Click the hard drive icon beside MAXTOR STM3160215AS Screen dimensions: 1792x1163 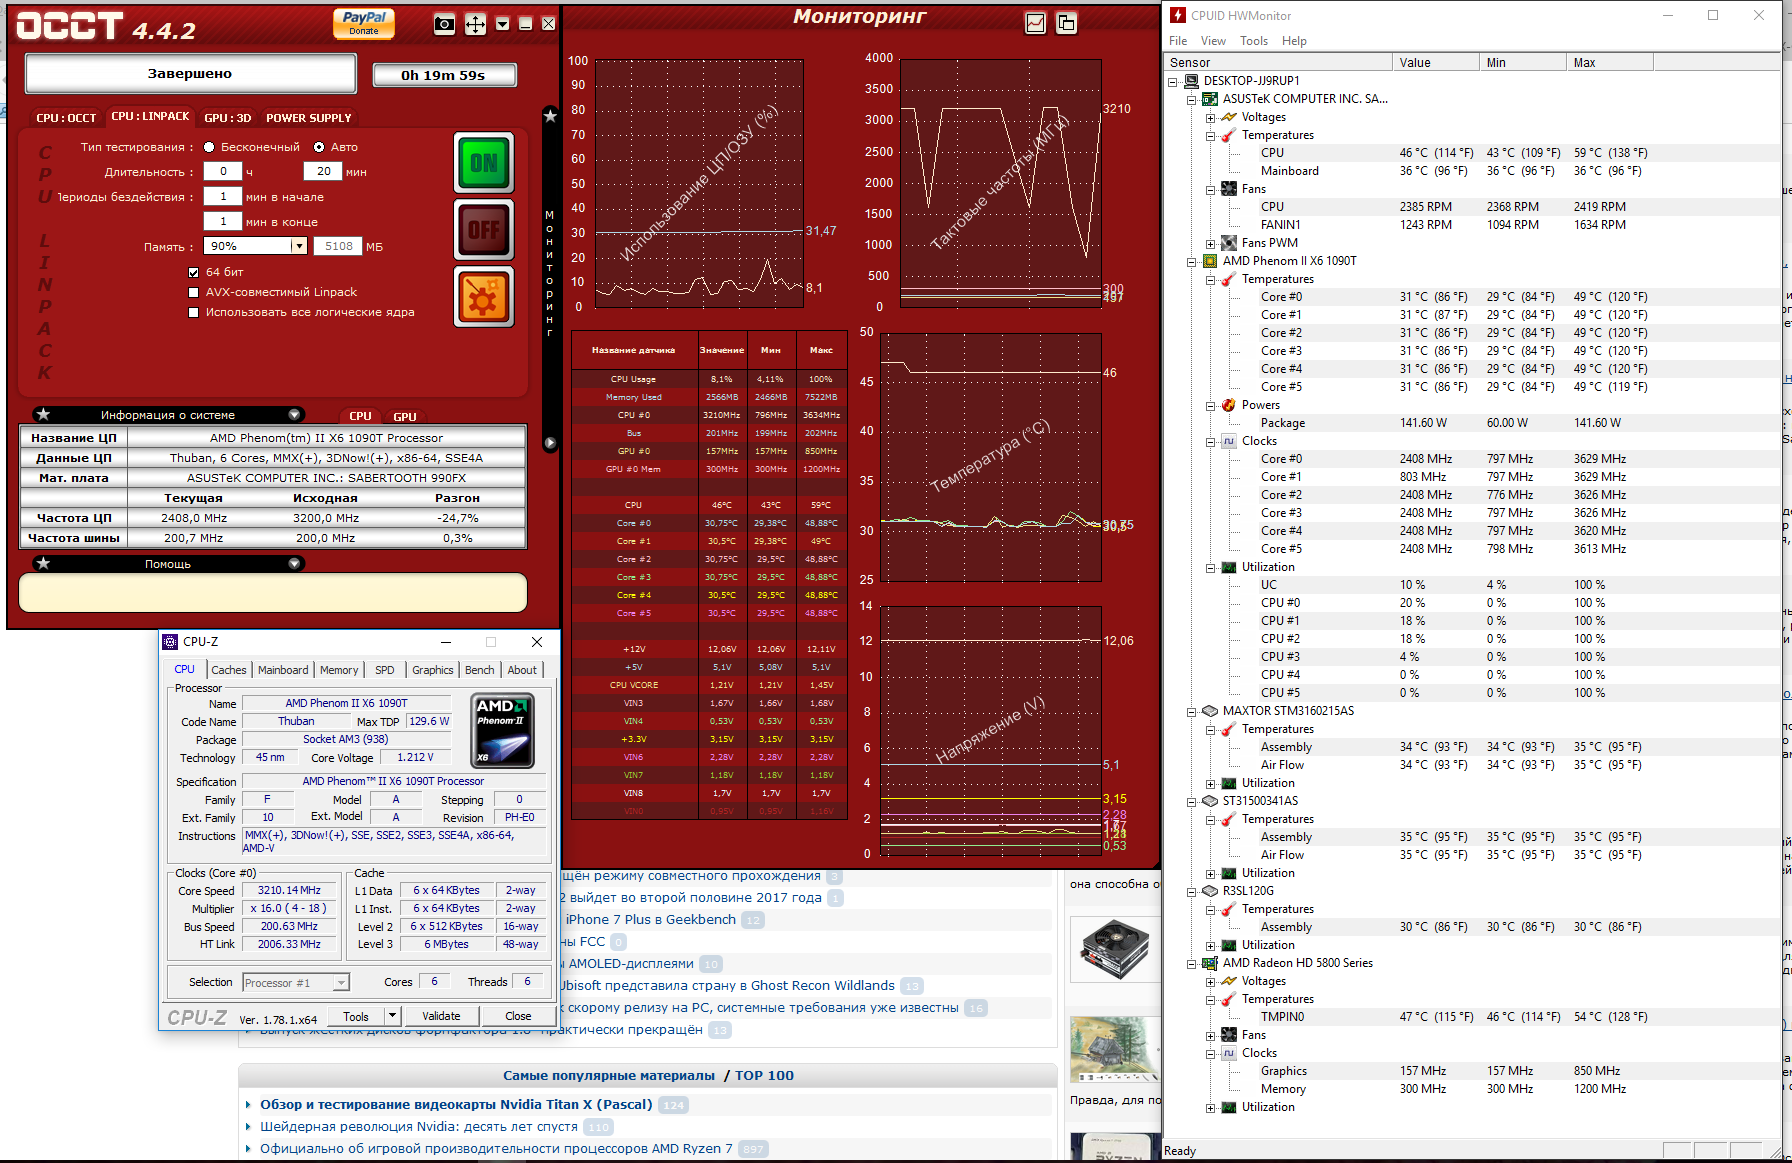tap(1210, 711)
